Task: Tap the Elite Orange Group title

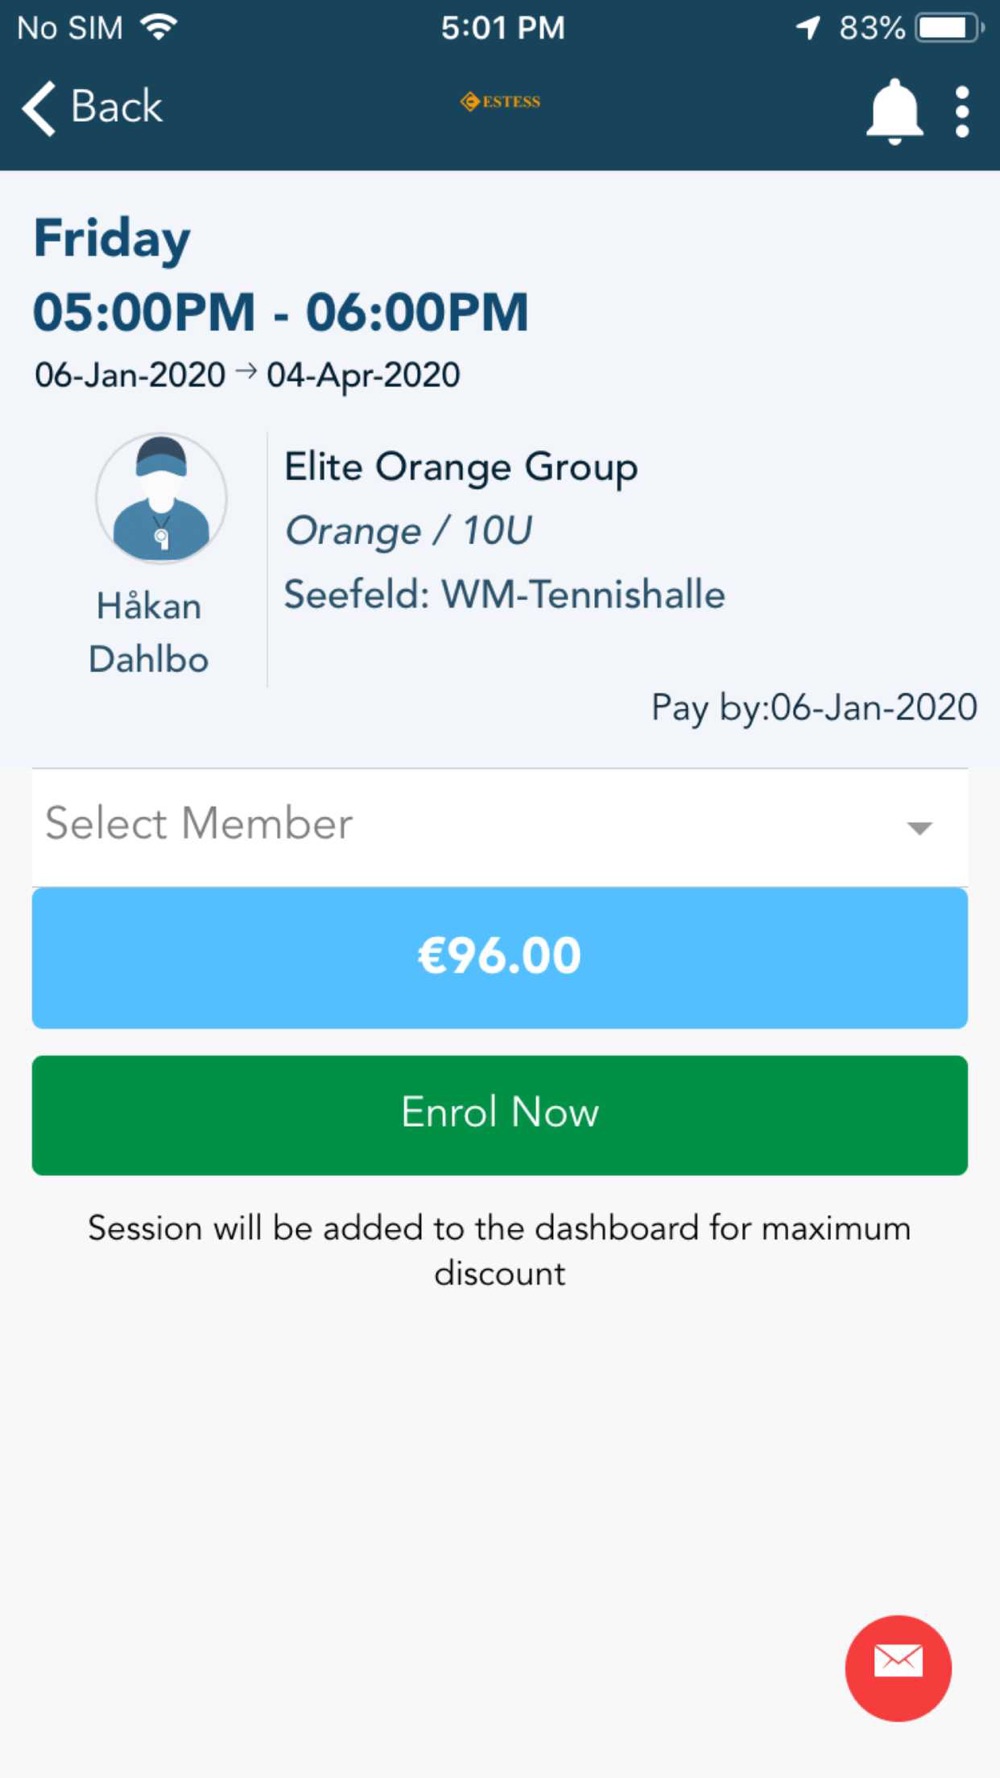Action: (461, 467)
